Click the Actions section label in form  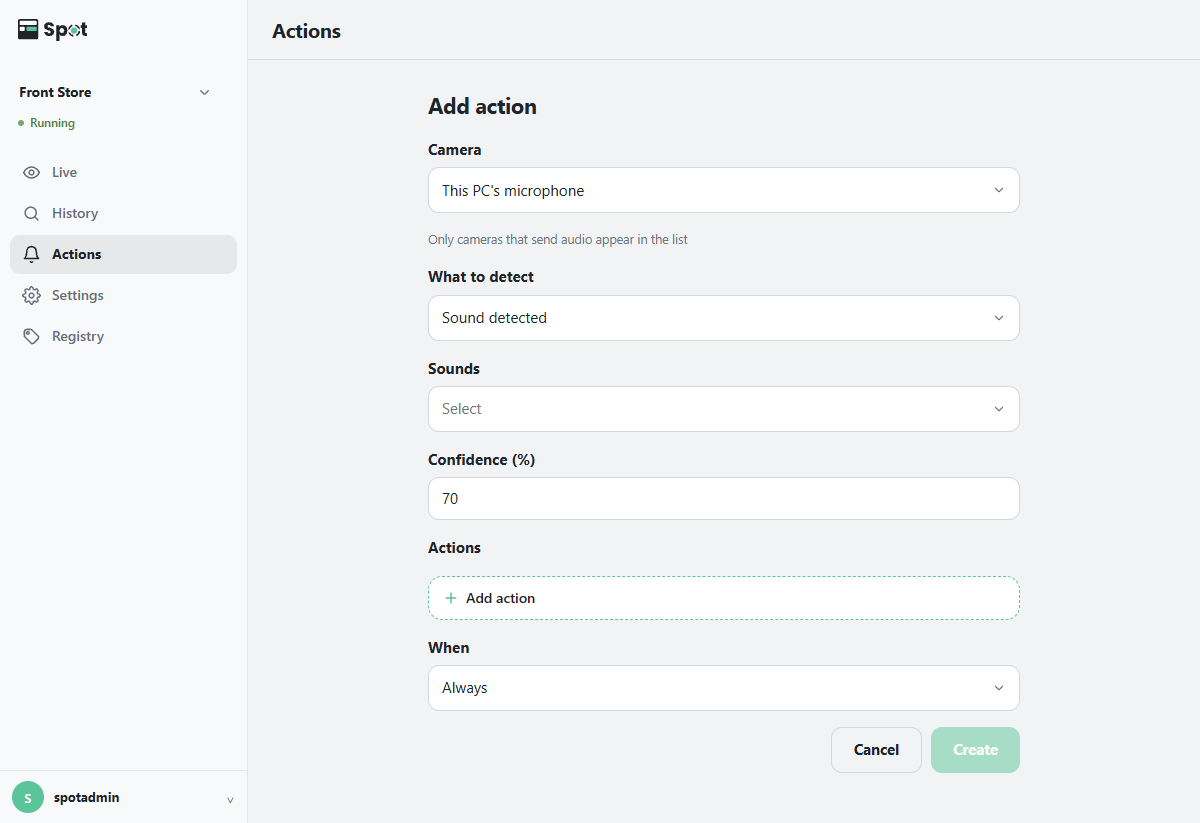tap(455, 548)
